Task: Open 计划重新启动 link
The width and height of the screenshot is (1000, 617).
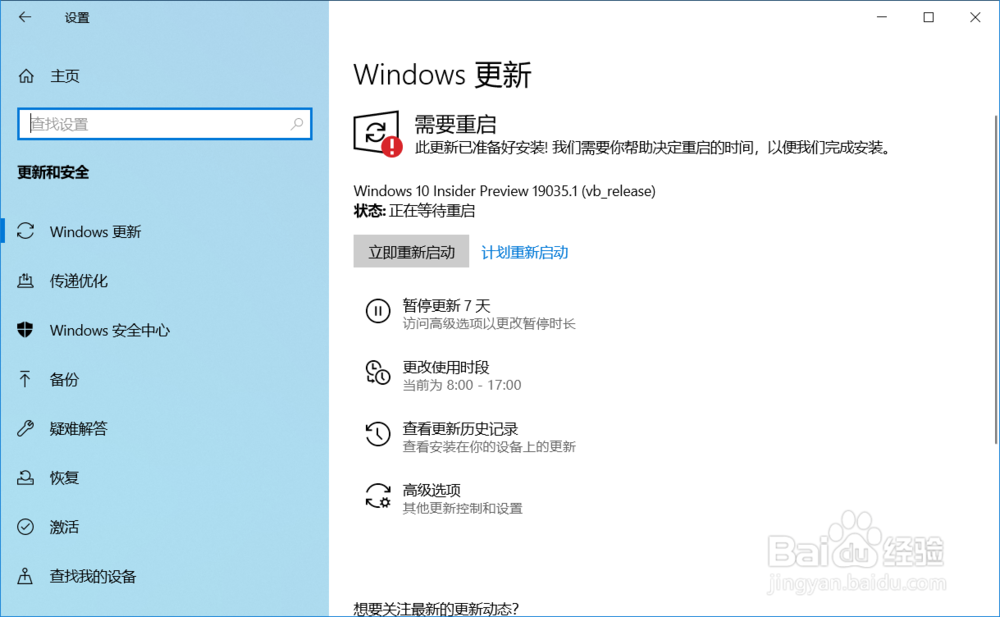Action: [524, 251]
